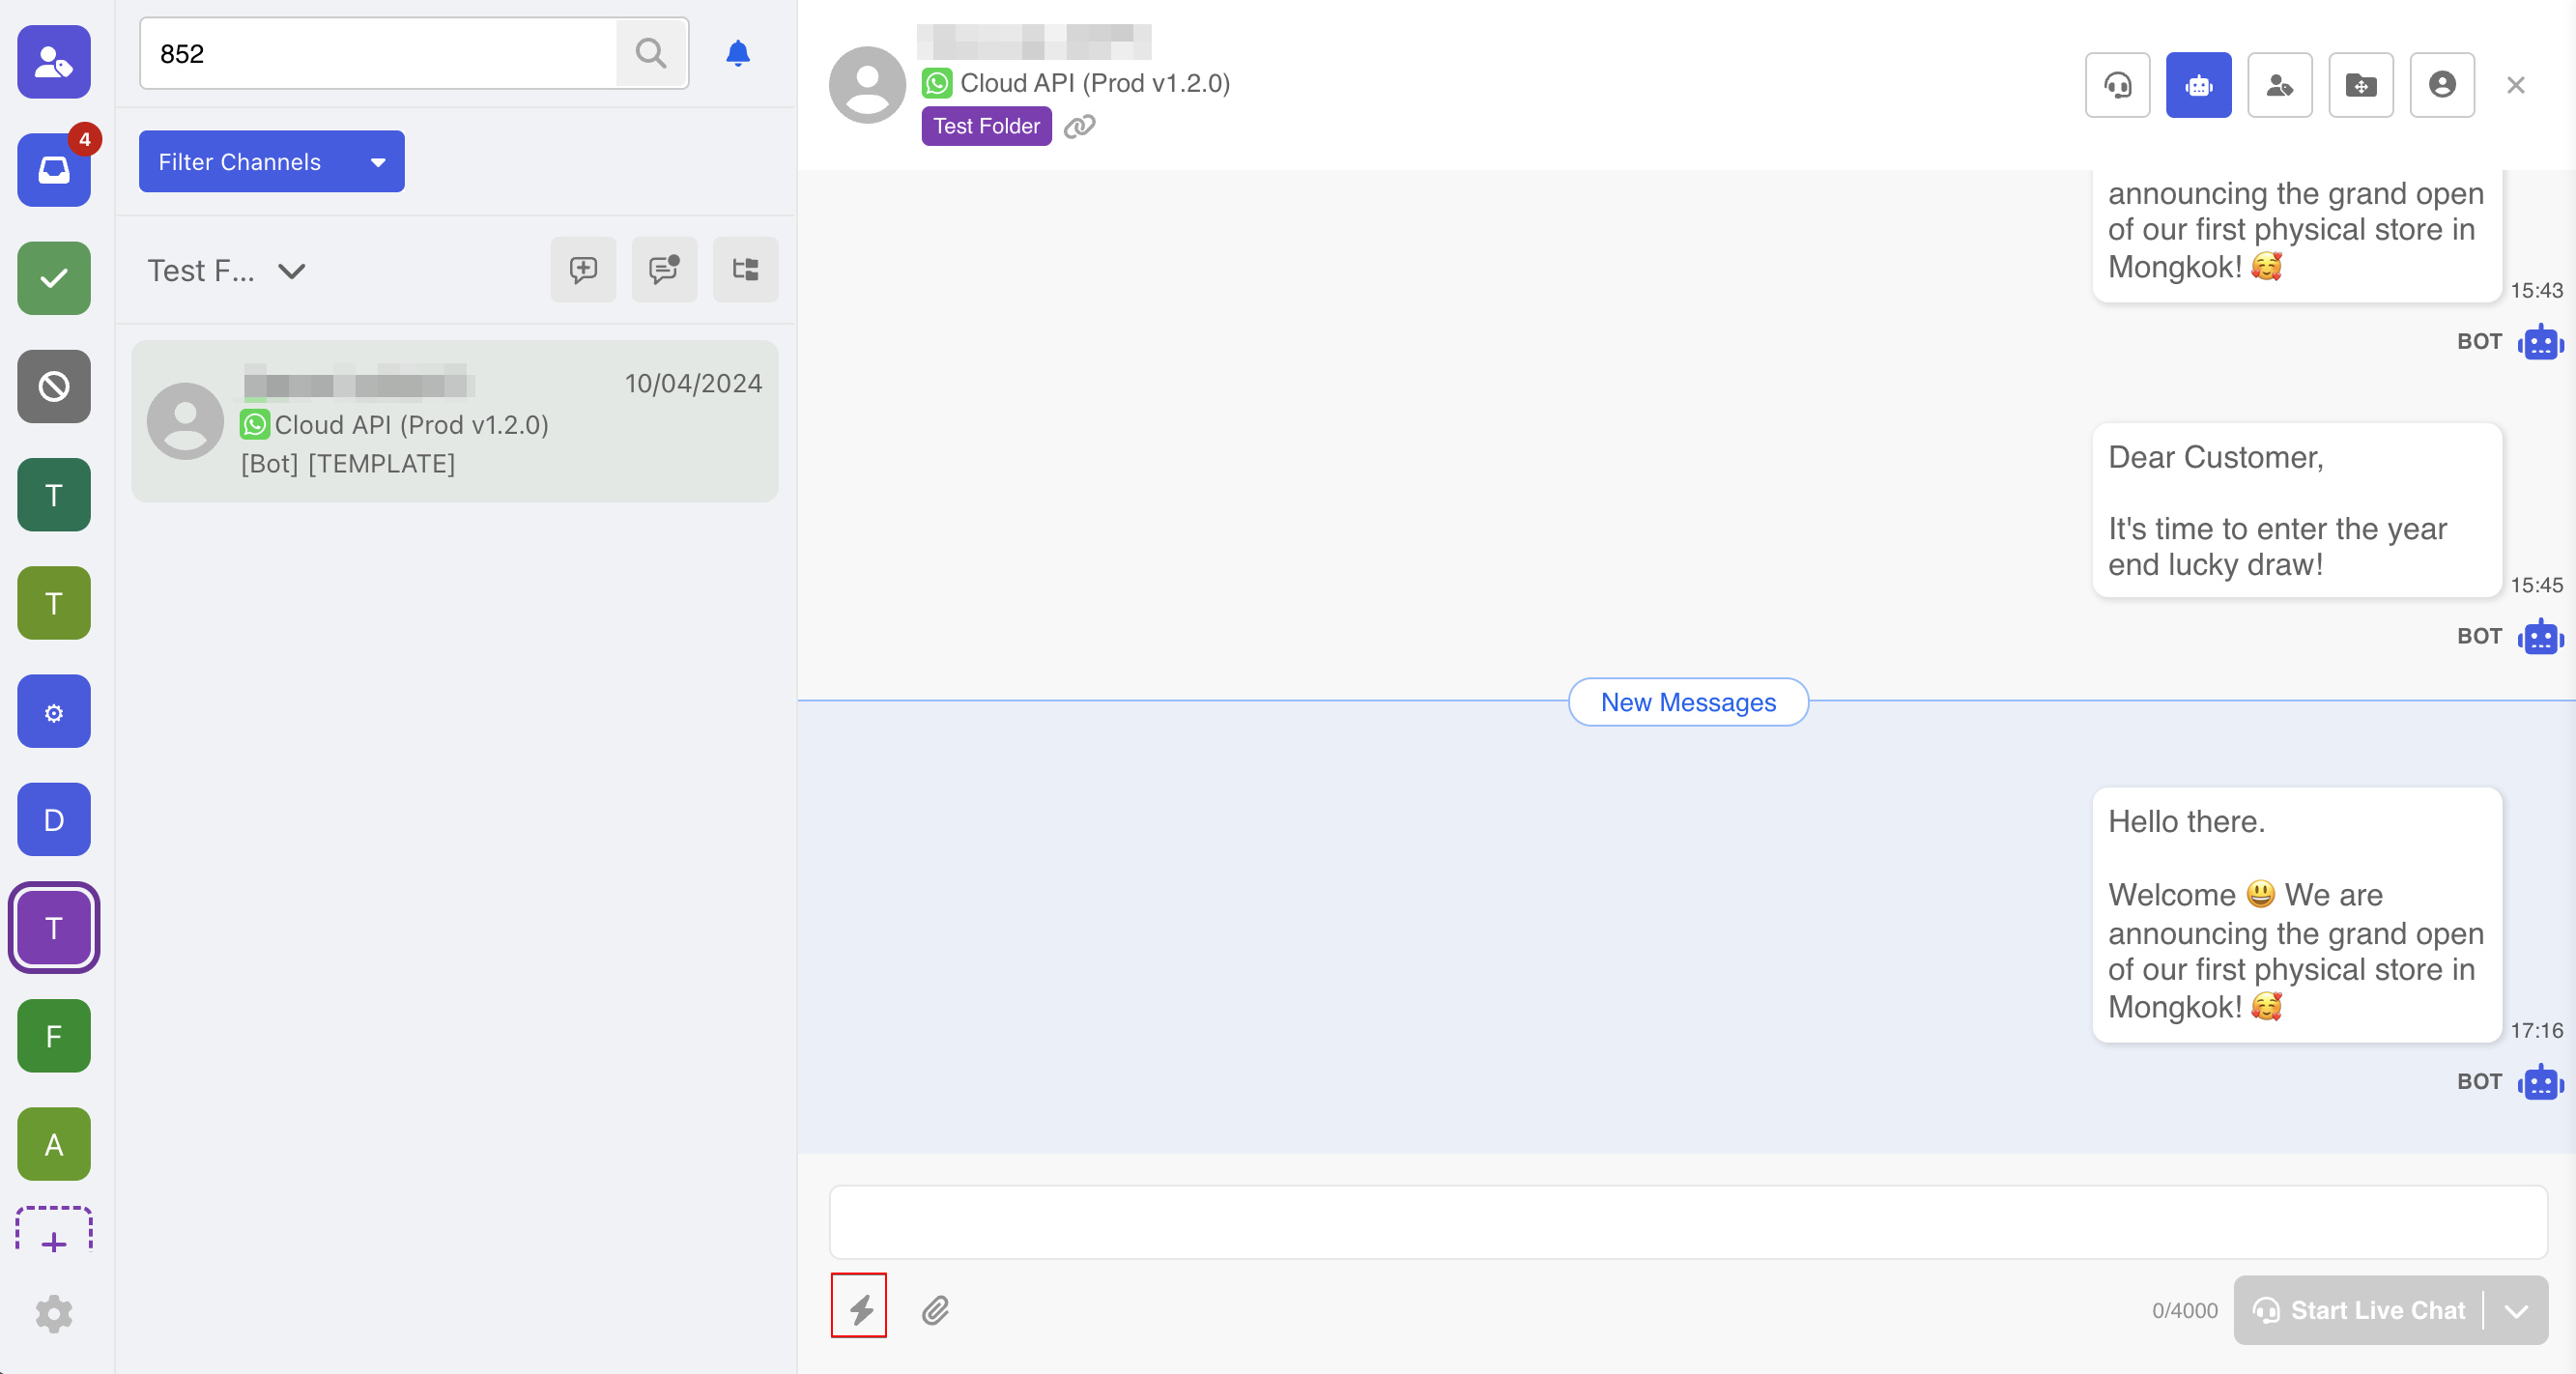Click the unread messages filter icon

(x=664, y=269)
